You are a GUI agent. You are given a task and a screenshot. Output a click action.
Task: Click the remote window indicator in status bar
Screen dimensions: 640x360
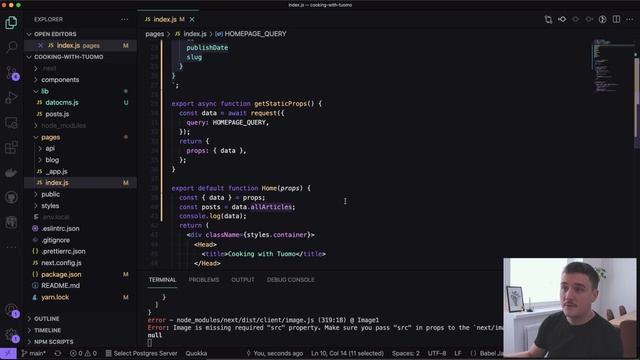point(8,353)
